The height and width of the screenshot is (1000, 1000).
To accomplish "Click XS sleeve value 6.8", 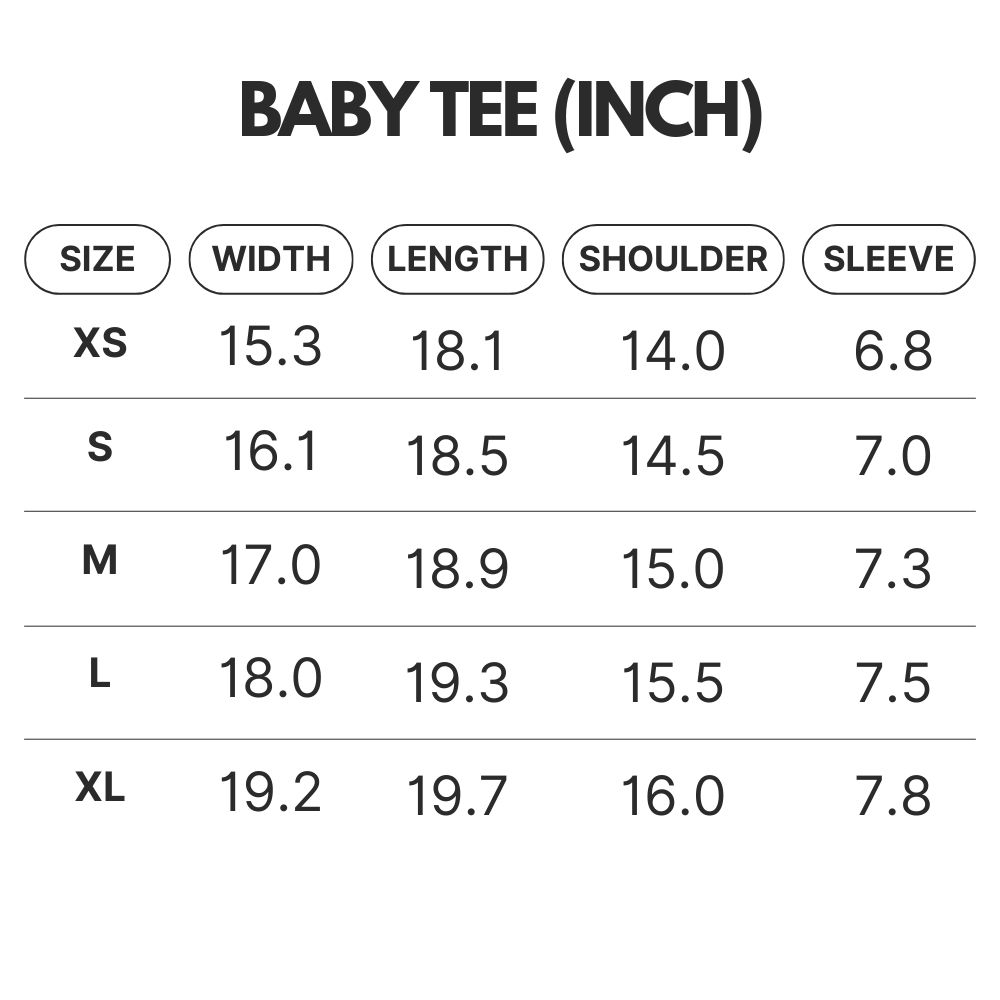I will pyautogui.click(x=893, y=350).
